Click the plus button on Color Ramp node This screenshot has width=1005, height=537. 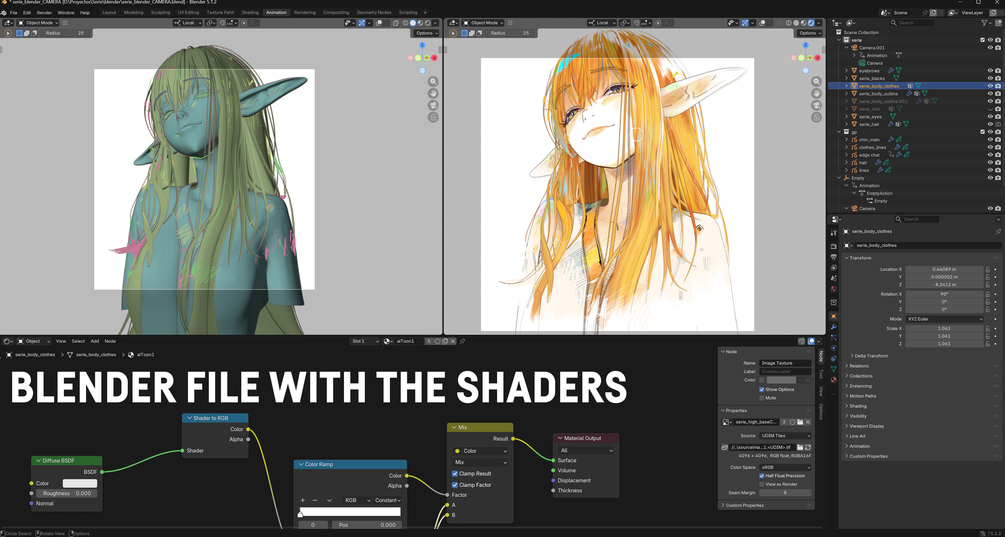pyautogui.click(x=303, y=500)
